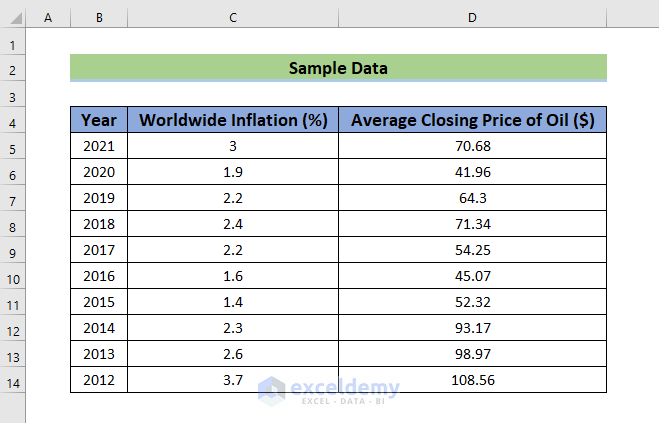659x423 pixels.
Task: Click the oil price cell 93.17
Action: pos(472,329)
